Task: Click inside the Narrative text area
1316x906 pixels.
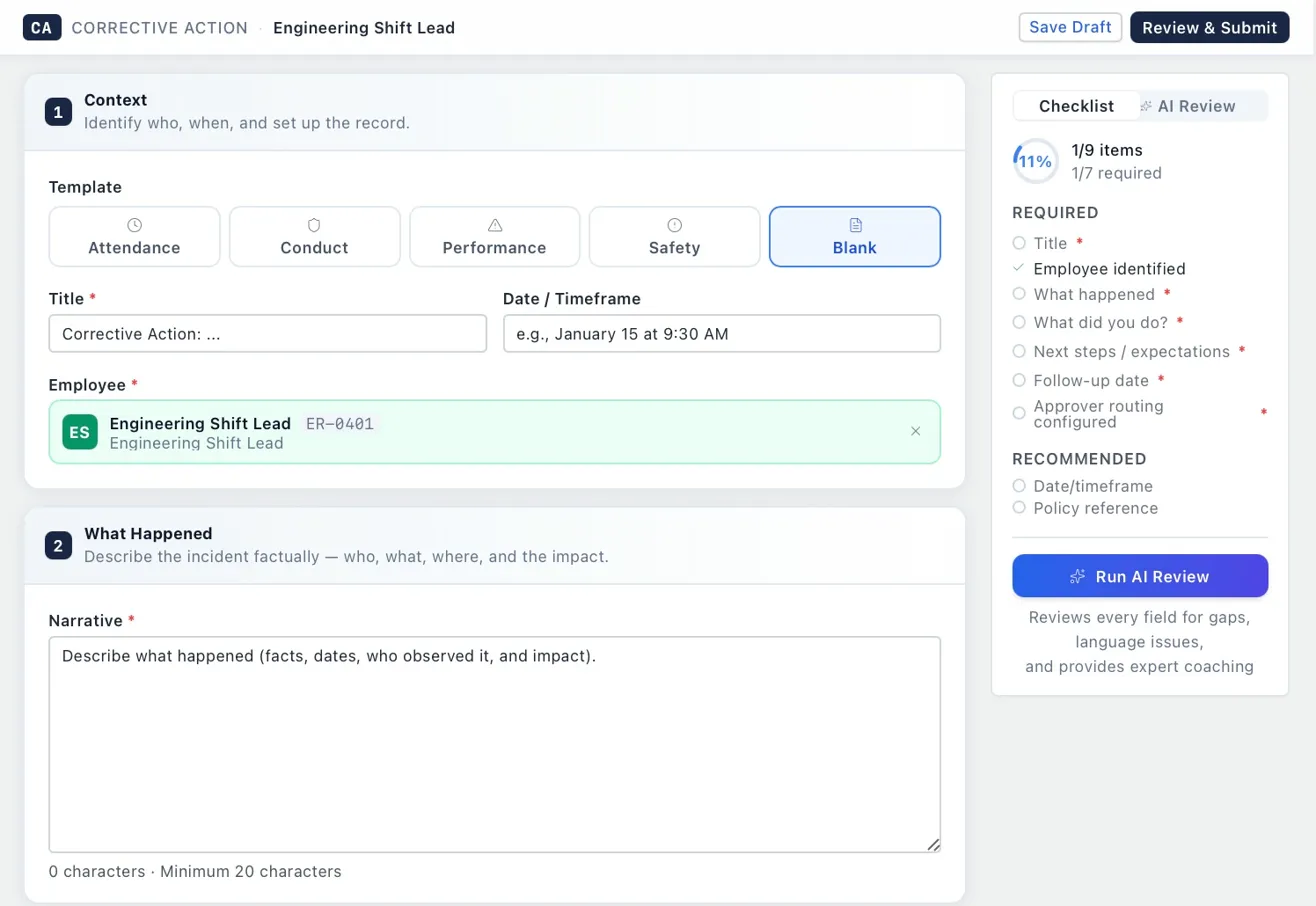Action: 494,740
